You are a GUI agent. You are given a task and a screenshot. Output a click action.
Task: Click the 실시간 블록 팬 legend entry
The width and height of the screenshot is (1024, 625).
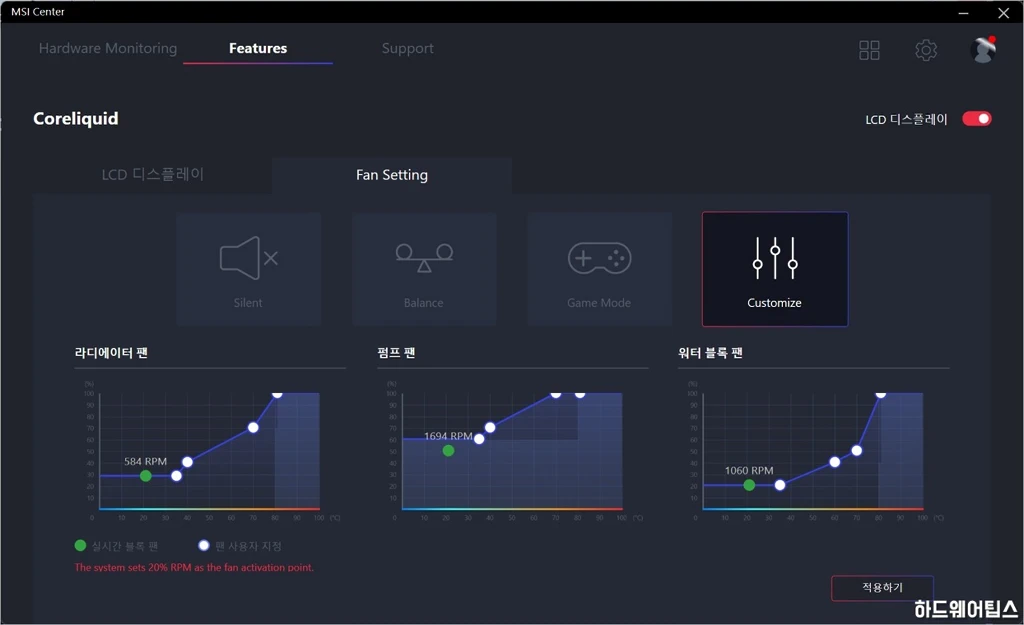coord(117,546)
